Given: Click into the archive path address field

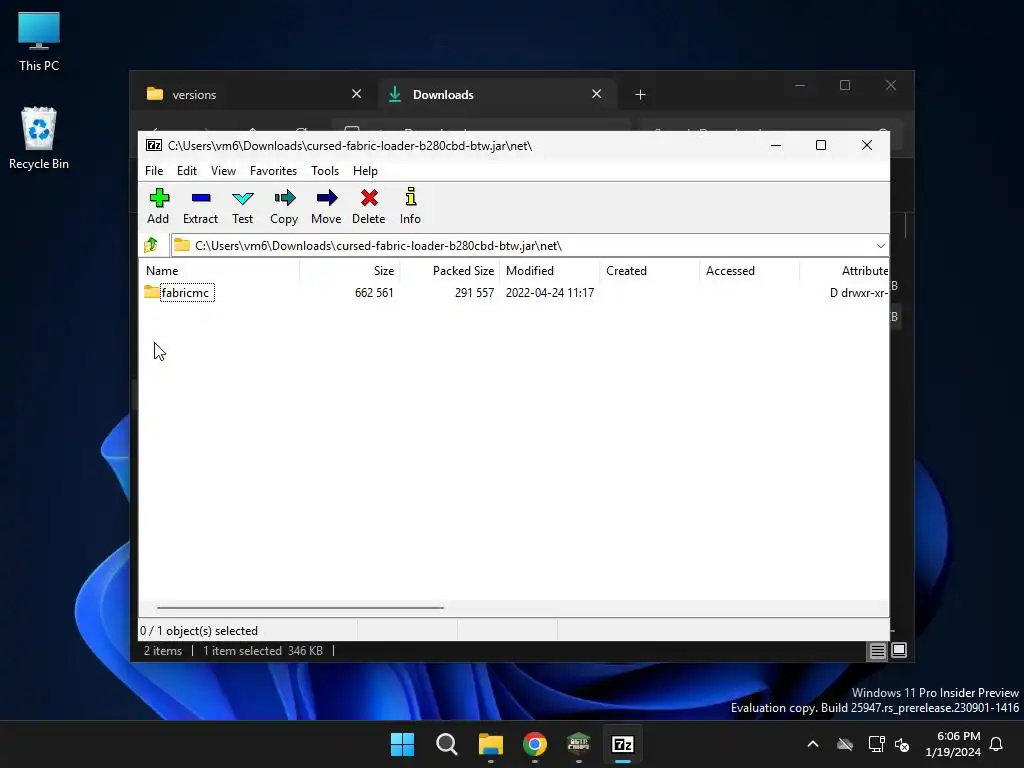Looking at the screenshot, I should pos(522,246).
